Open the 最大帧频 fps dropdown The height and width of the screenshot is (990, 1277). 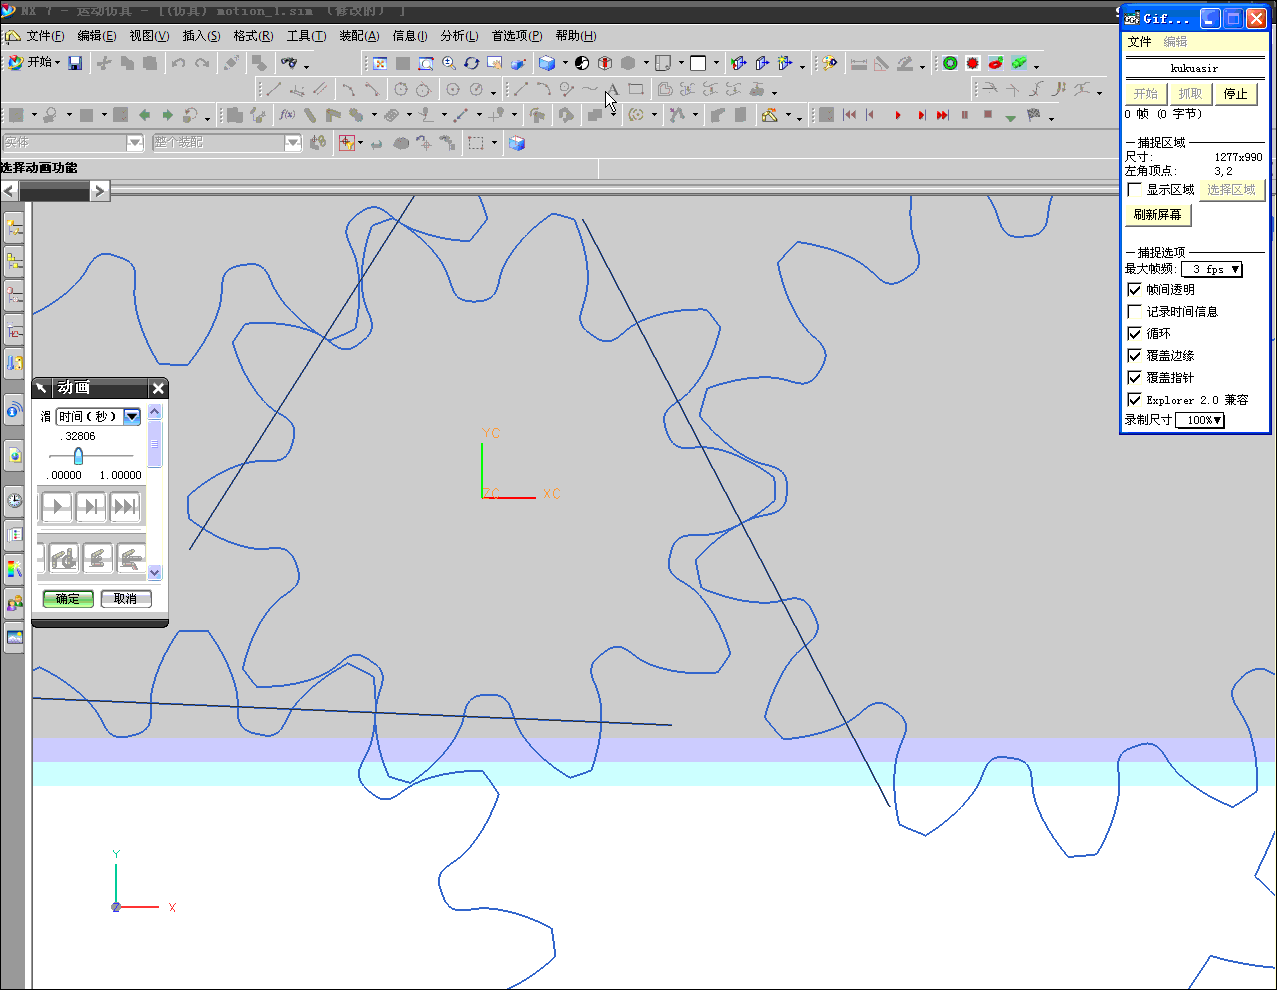click(1212, 269)
